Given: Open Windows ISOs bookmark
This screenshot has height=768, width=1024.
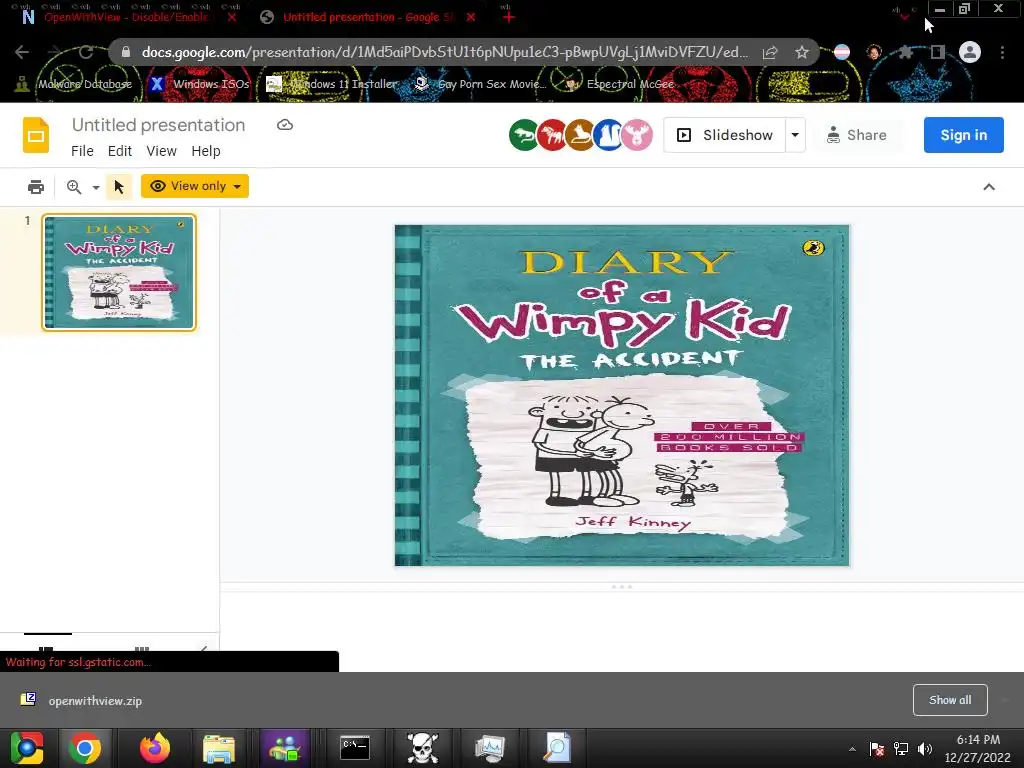Looking at the screenshot, I should coord(200,84).
